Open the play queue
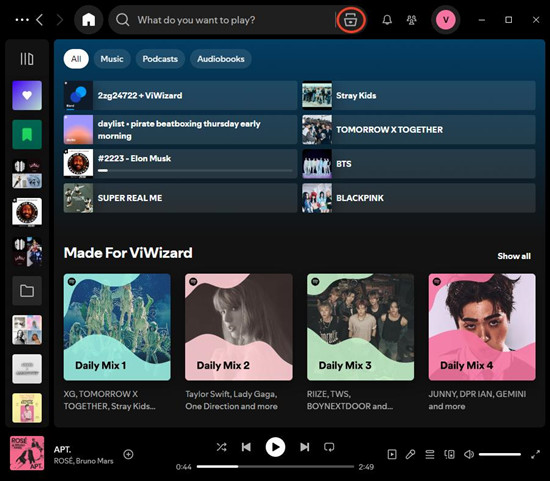 click(x=430, y=455)
